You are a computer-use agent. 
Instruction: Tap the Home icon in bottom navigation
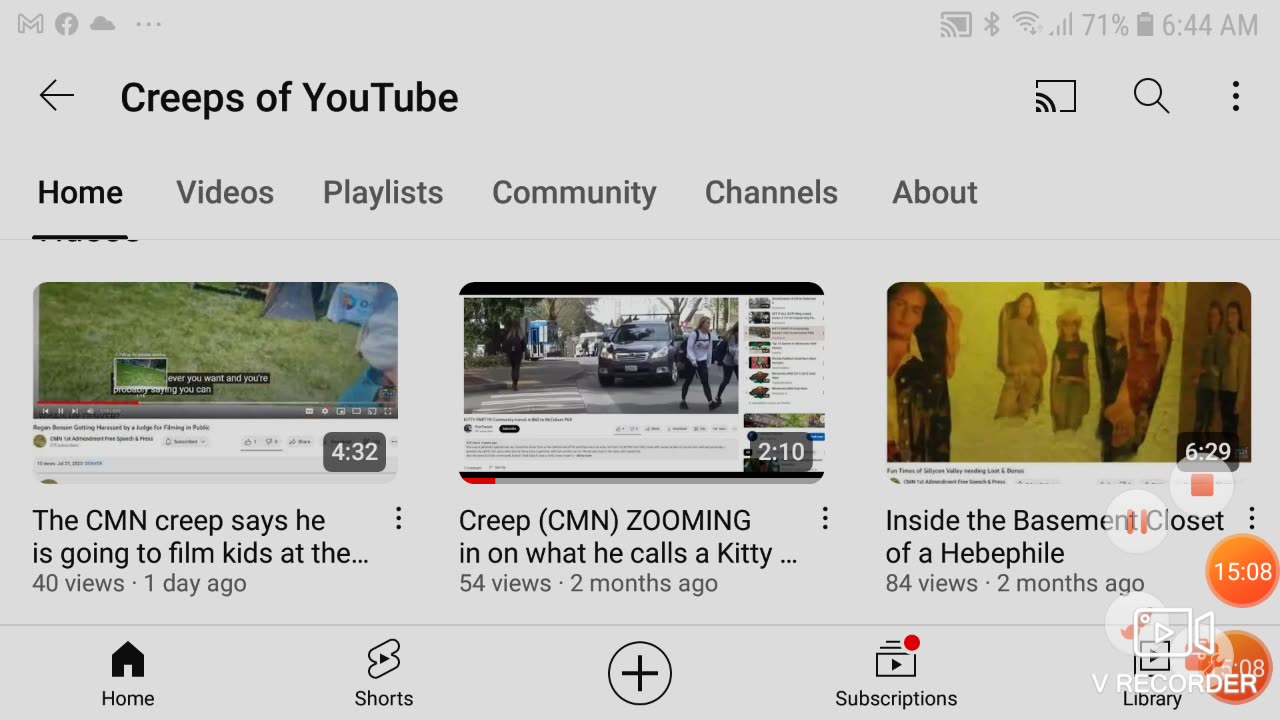[x=128, y=674]
